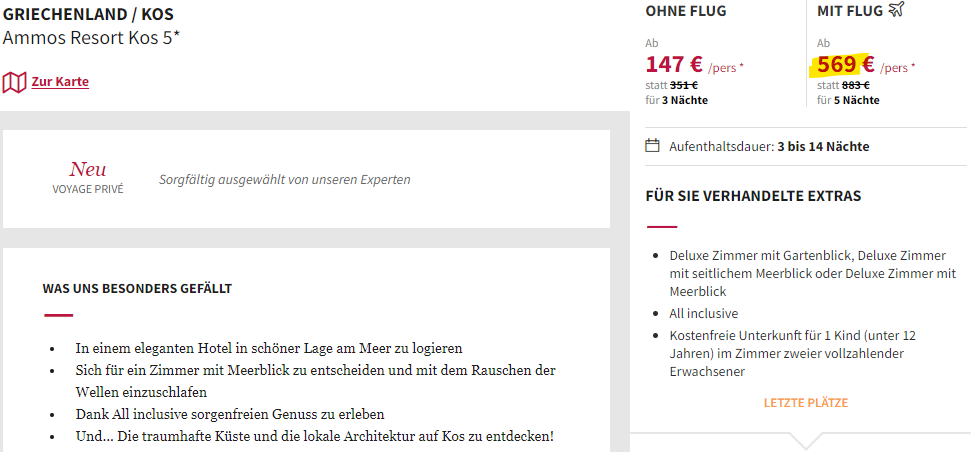Click the crossed-out 883 € original price
This screenshot has width=971, height=452.
pyautogui.click(x=856, y=86)
